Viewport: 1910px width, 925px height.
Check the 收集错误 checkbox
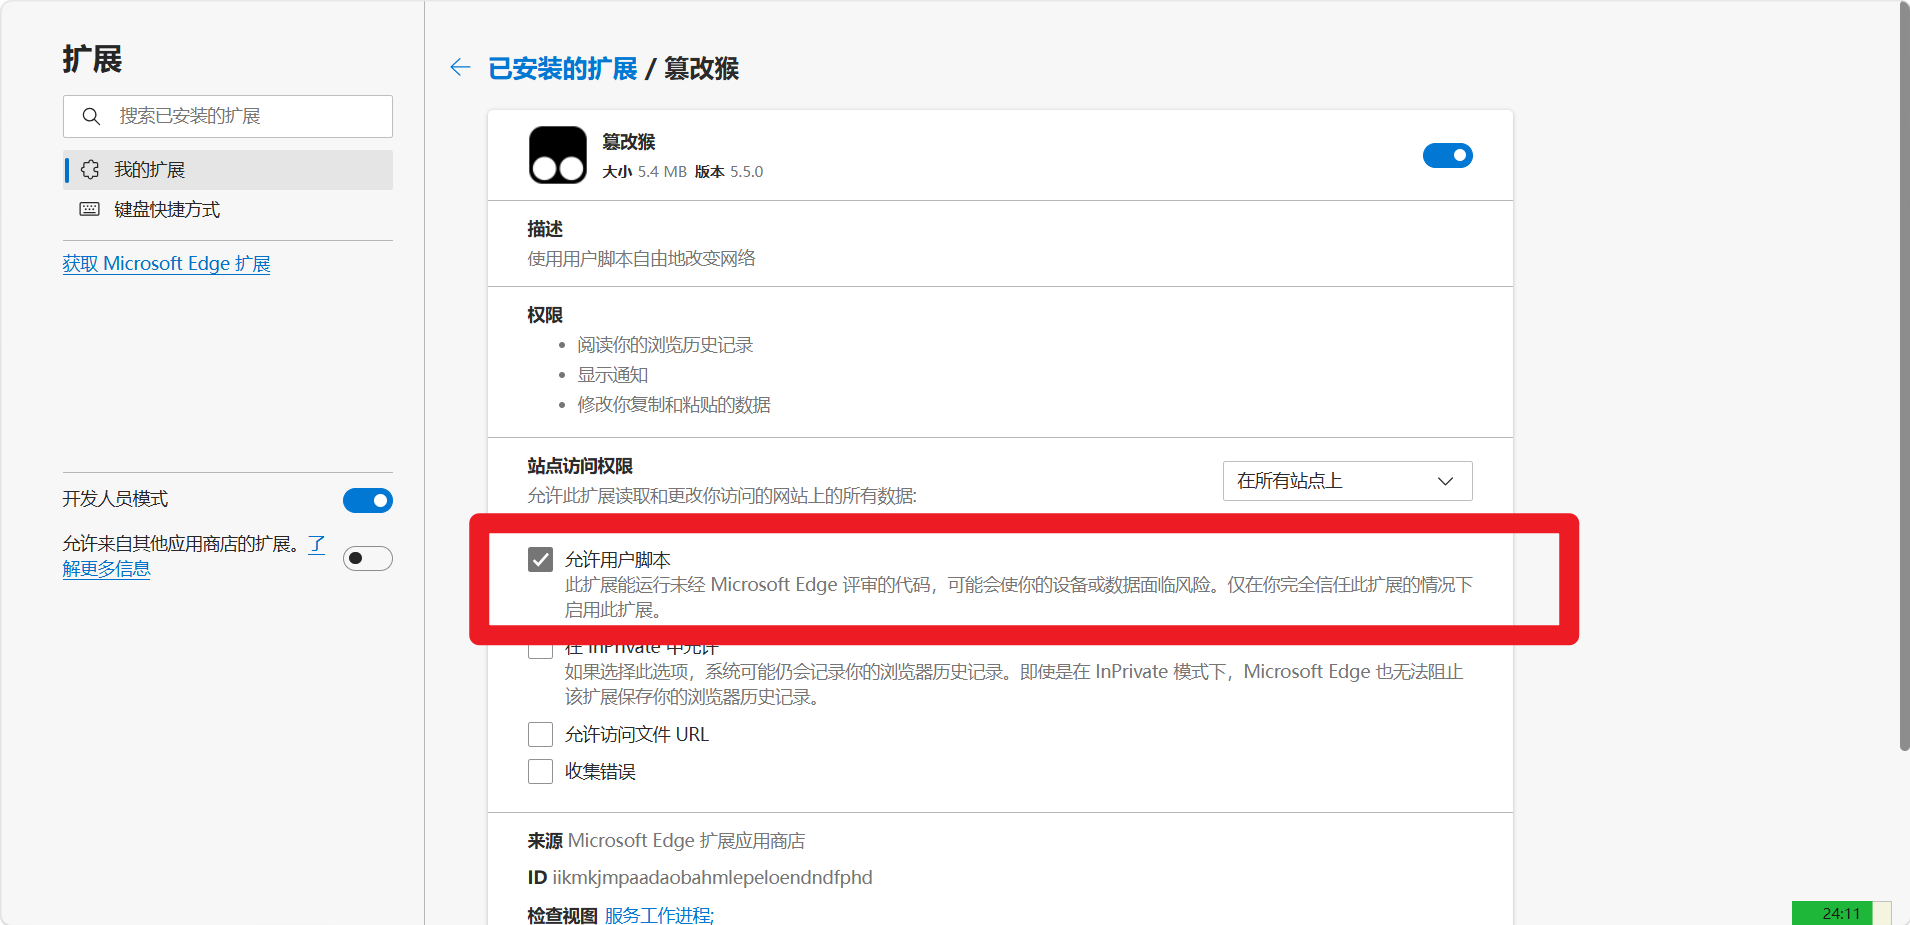pyautogui.click(x=540, y=771)
